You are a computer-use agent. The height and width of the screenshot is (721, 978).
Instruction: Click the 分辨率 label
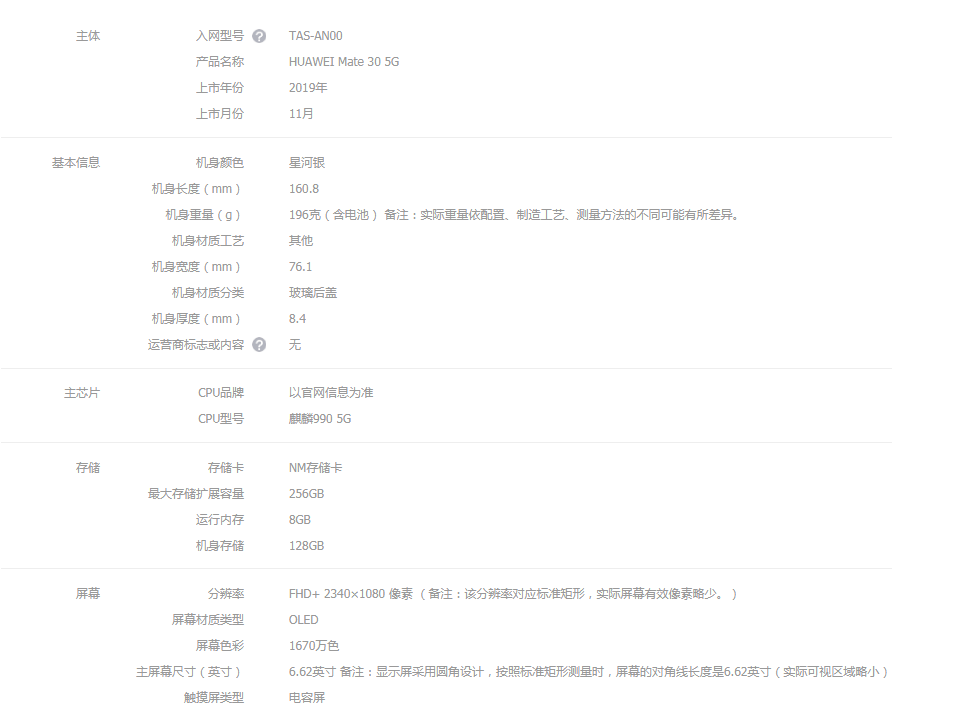click(226, 594)
